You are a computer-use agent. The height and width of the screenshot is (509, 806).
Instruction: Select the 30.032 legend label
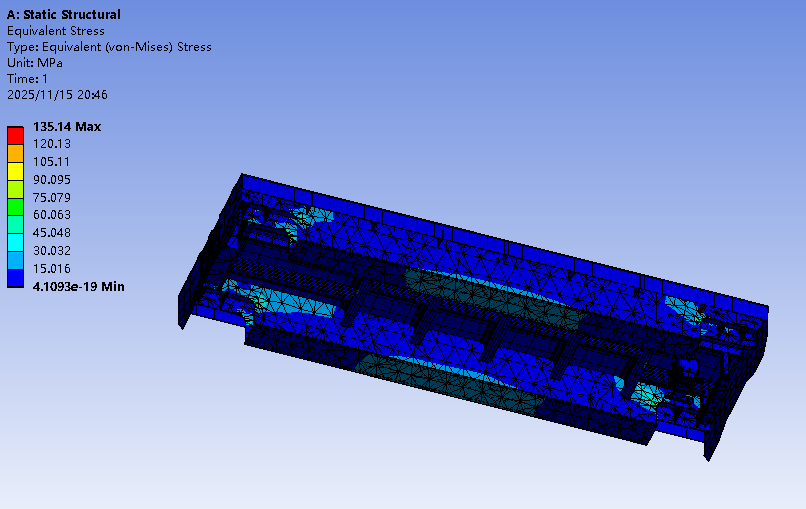(52, 251)
